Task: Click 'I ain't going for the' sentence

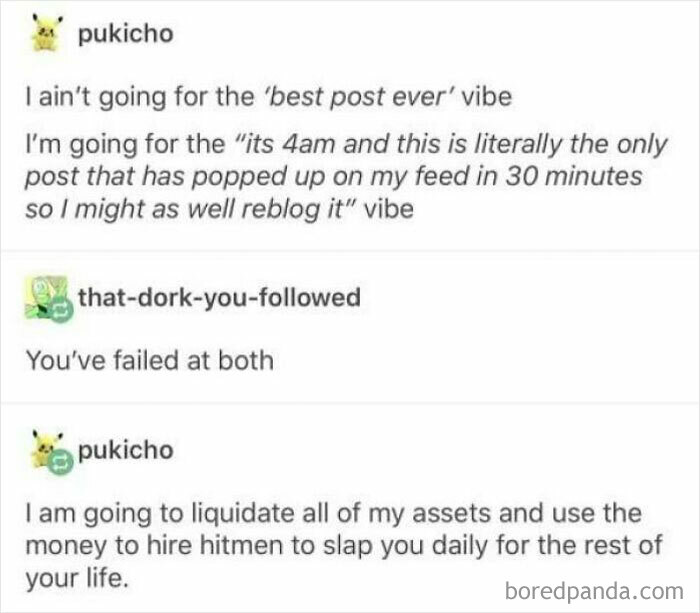Action: [139, 97]
